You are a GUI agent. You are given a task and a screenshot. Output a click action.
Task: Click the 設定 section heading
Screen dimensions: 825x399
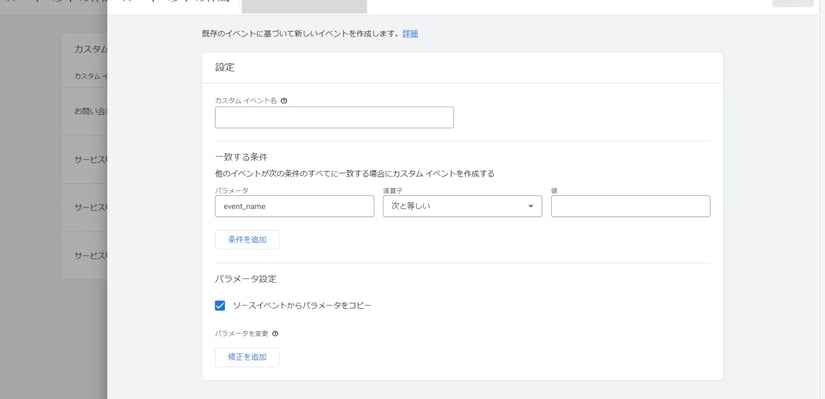click(225, 68)
